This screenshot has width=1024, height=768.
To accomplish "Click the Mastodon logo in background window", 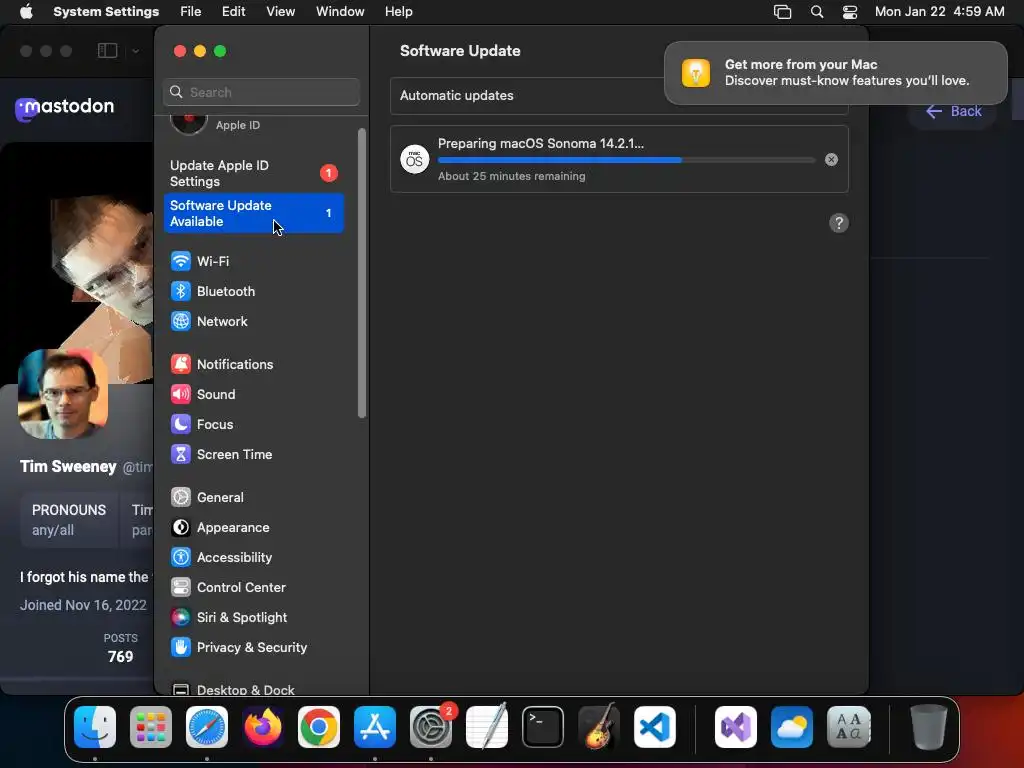I will click(64, 108).
